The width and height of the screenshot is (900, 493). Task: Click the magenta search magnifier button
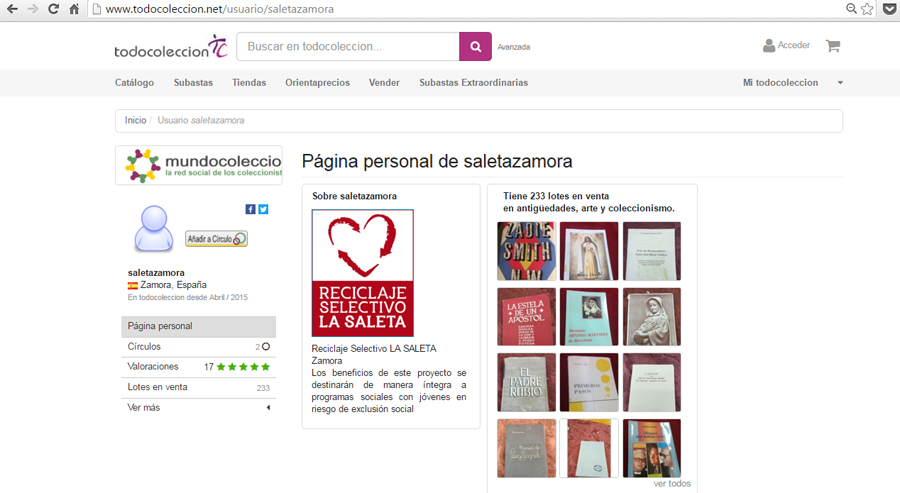[475, 46]
